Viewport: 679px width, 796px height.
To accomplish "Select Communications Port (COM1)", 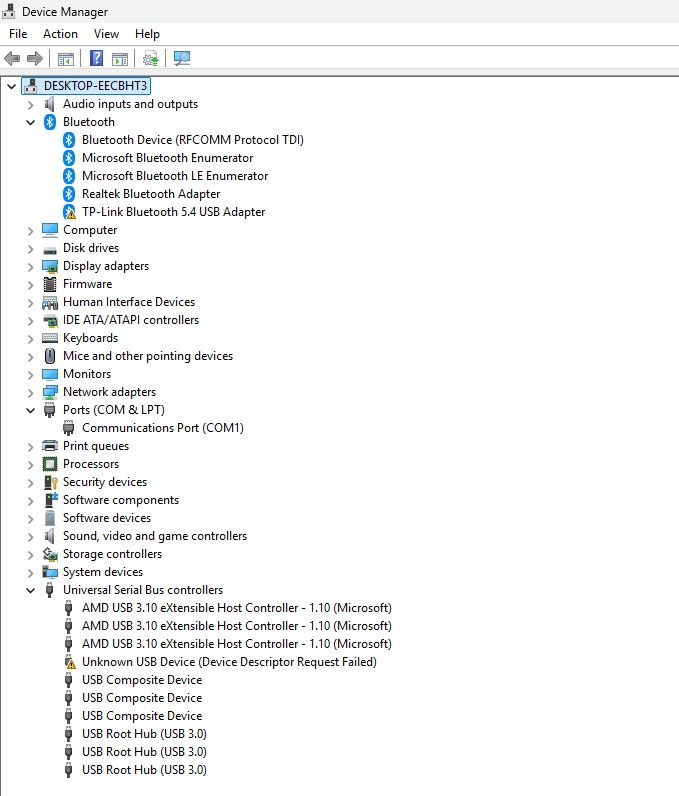I will coord(162,428).
